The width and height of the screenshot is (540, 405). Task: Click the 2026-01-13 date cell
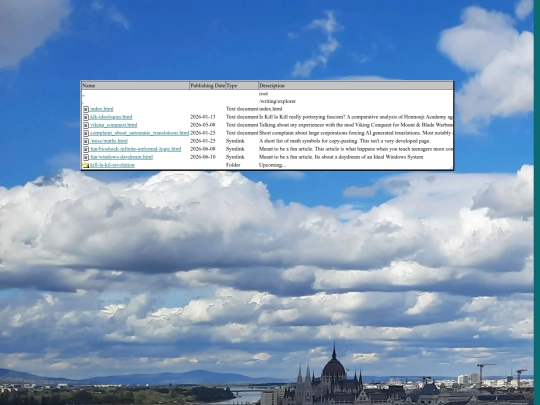click(202, 117)
